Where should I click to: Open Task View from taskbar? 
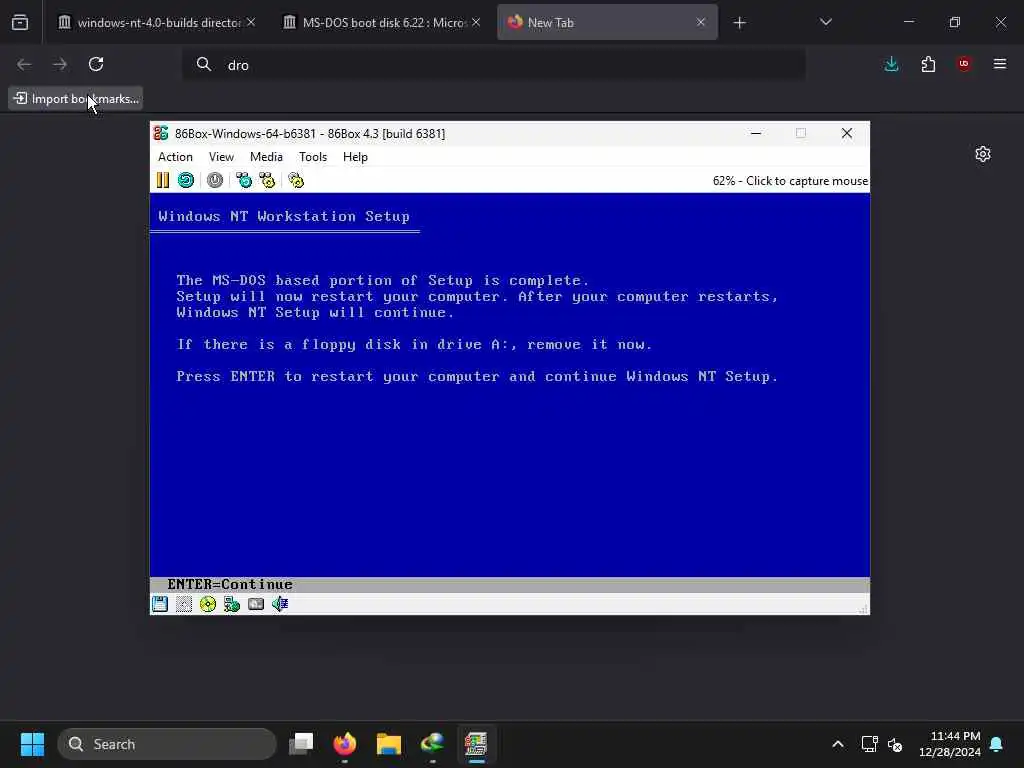tap(301, 744)
